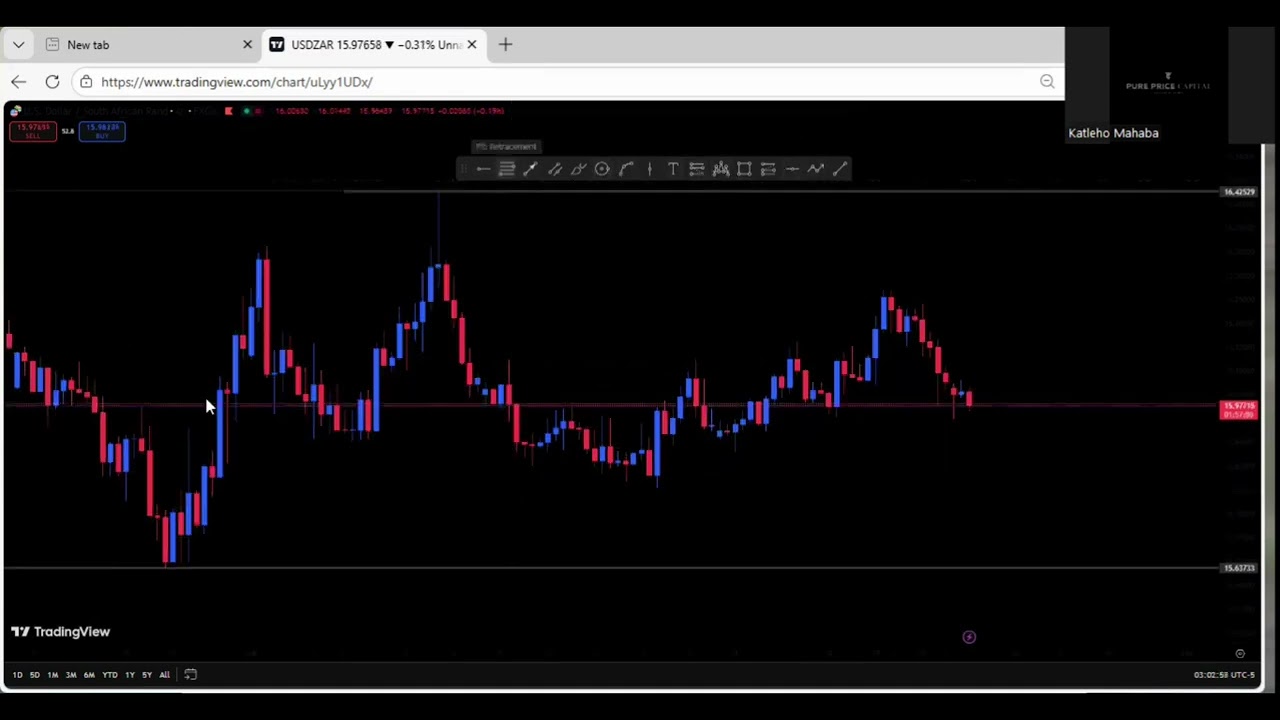
Task: Select the head and shoulders pattern tool
Action: [x=721, y=169]
